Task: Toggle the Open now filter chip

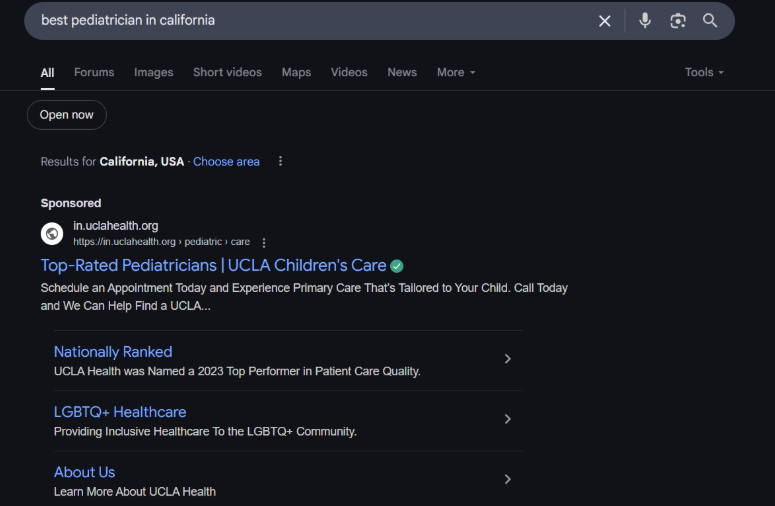Action: (67, 115)
